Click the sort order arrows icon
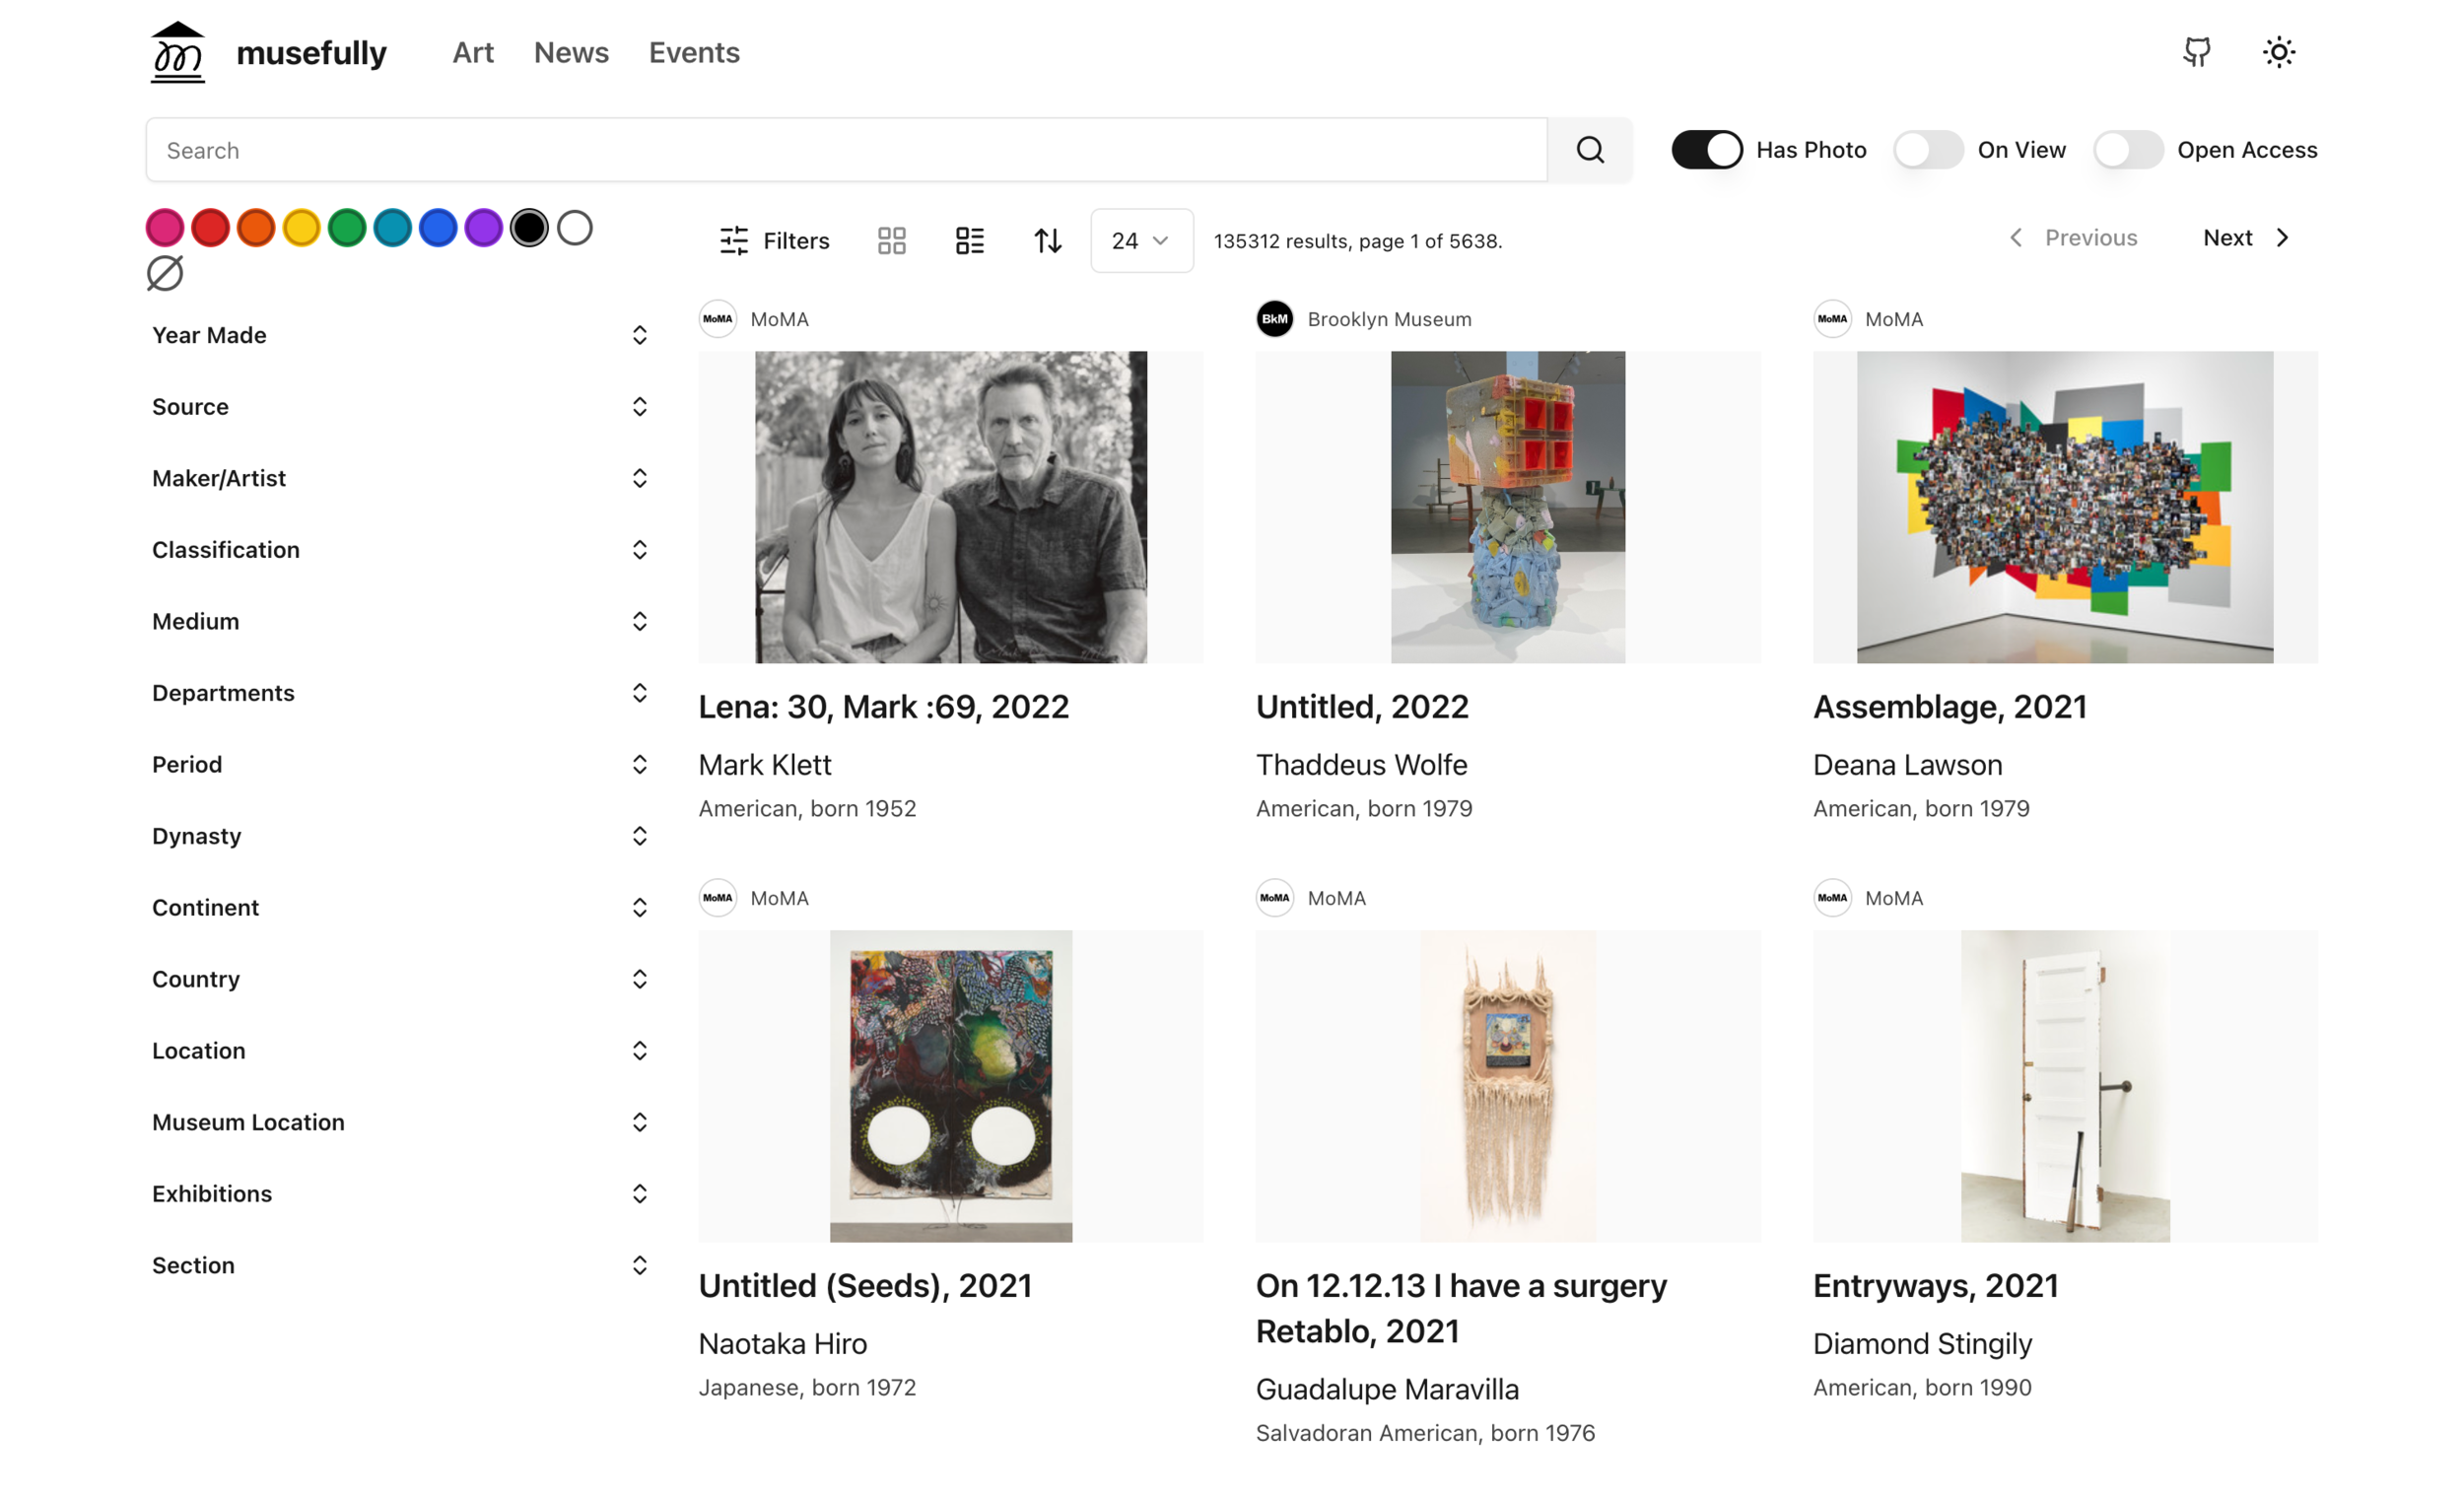 (1047, 241)
